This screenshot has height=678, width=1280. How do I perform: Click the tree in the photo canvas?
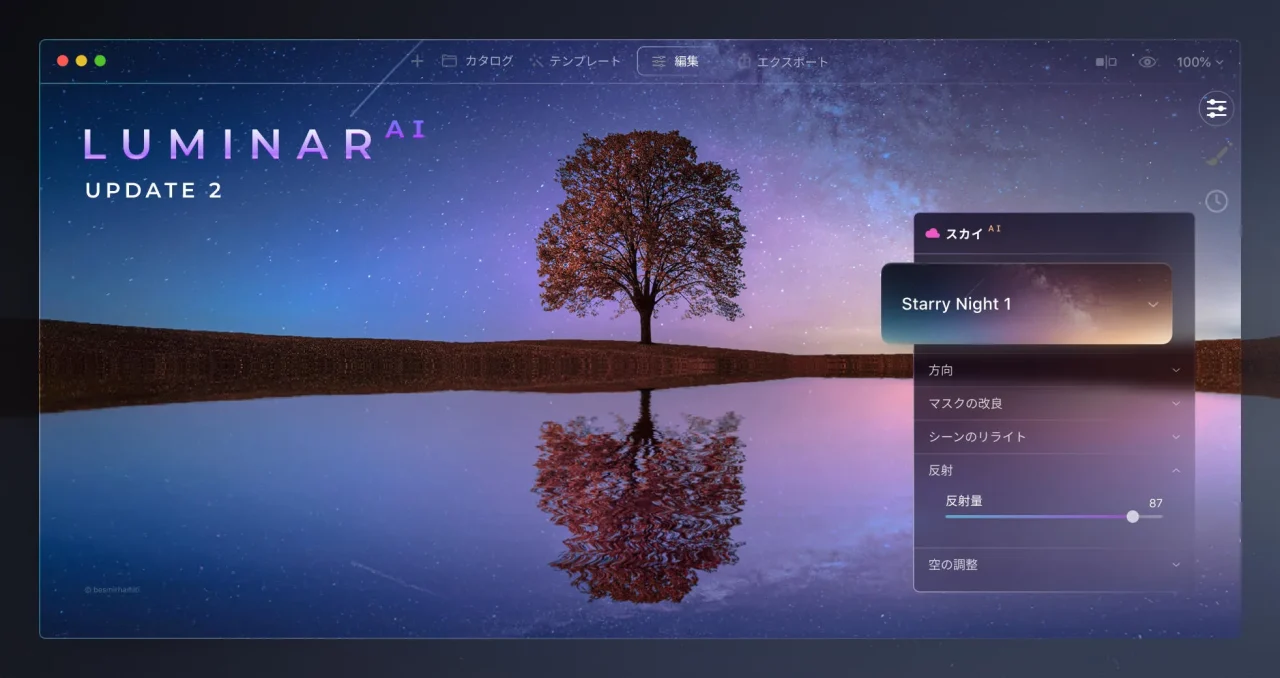point(641,230)
